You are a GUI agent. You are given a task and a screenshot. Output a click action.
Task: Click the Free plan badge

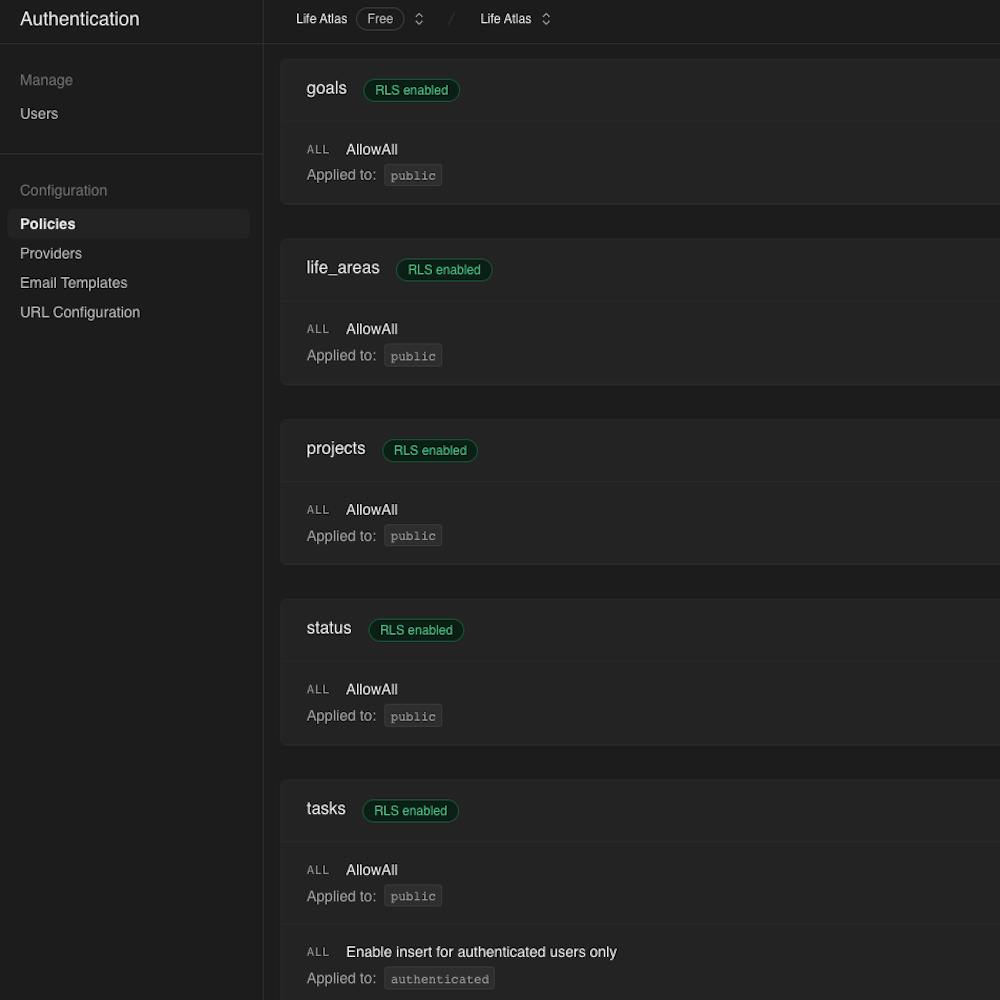[380, 18]
